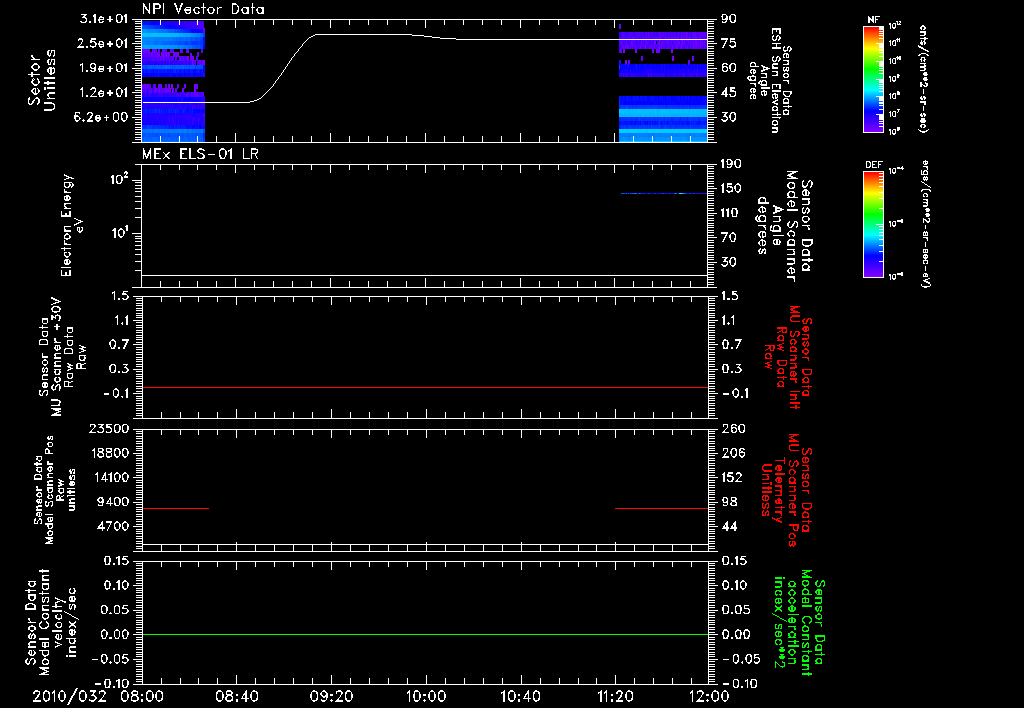Click the 10:40 time axis label
This screenshot has width=1024, height=708.
(520, 696)
